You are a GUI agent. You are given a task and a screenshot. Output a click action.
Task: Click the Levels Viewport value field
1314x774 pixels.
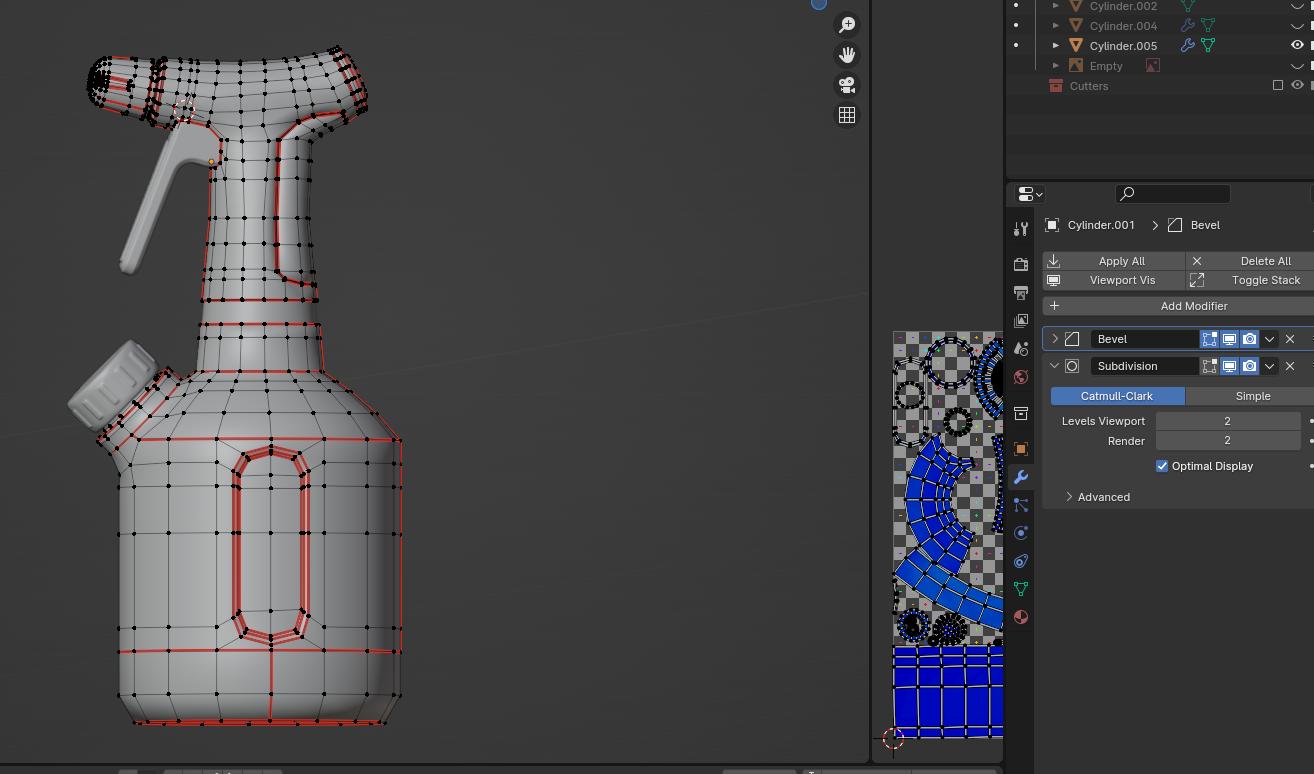[x=1227, y=421]
